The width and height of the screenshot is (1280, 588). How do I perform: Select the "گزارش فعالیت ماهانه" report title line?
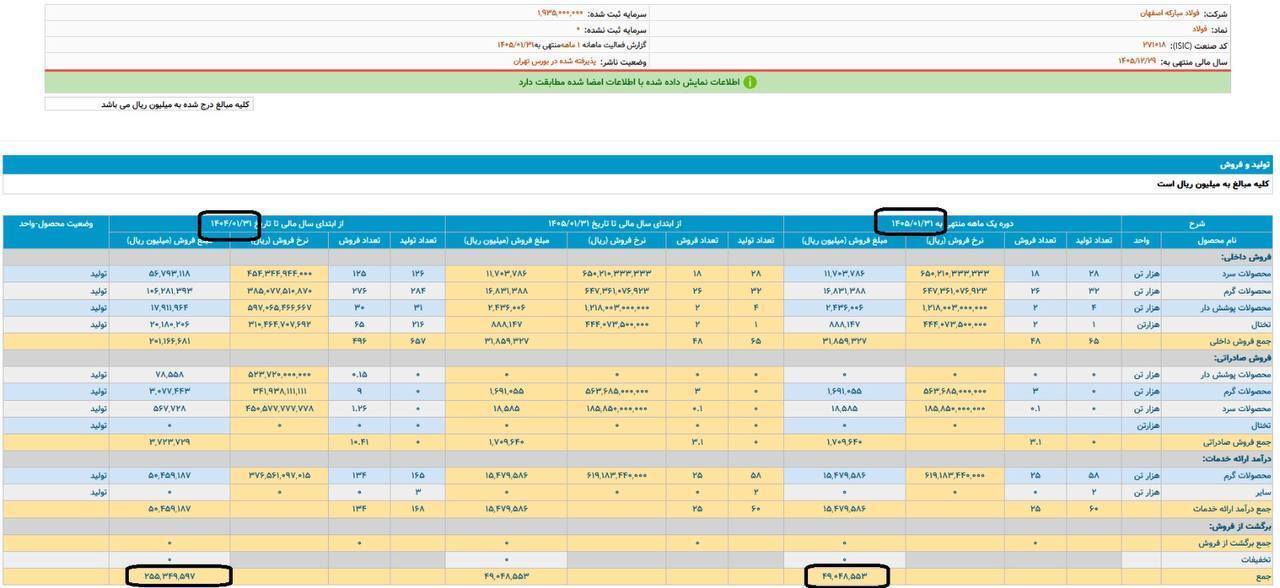pyautogui.click(x=572, y=46)
